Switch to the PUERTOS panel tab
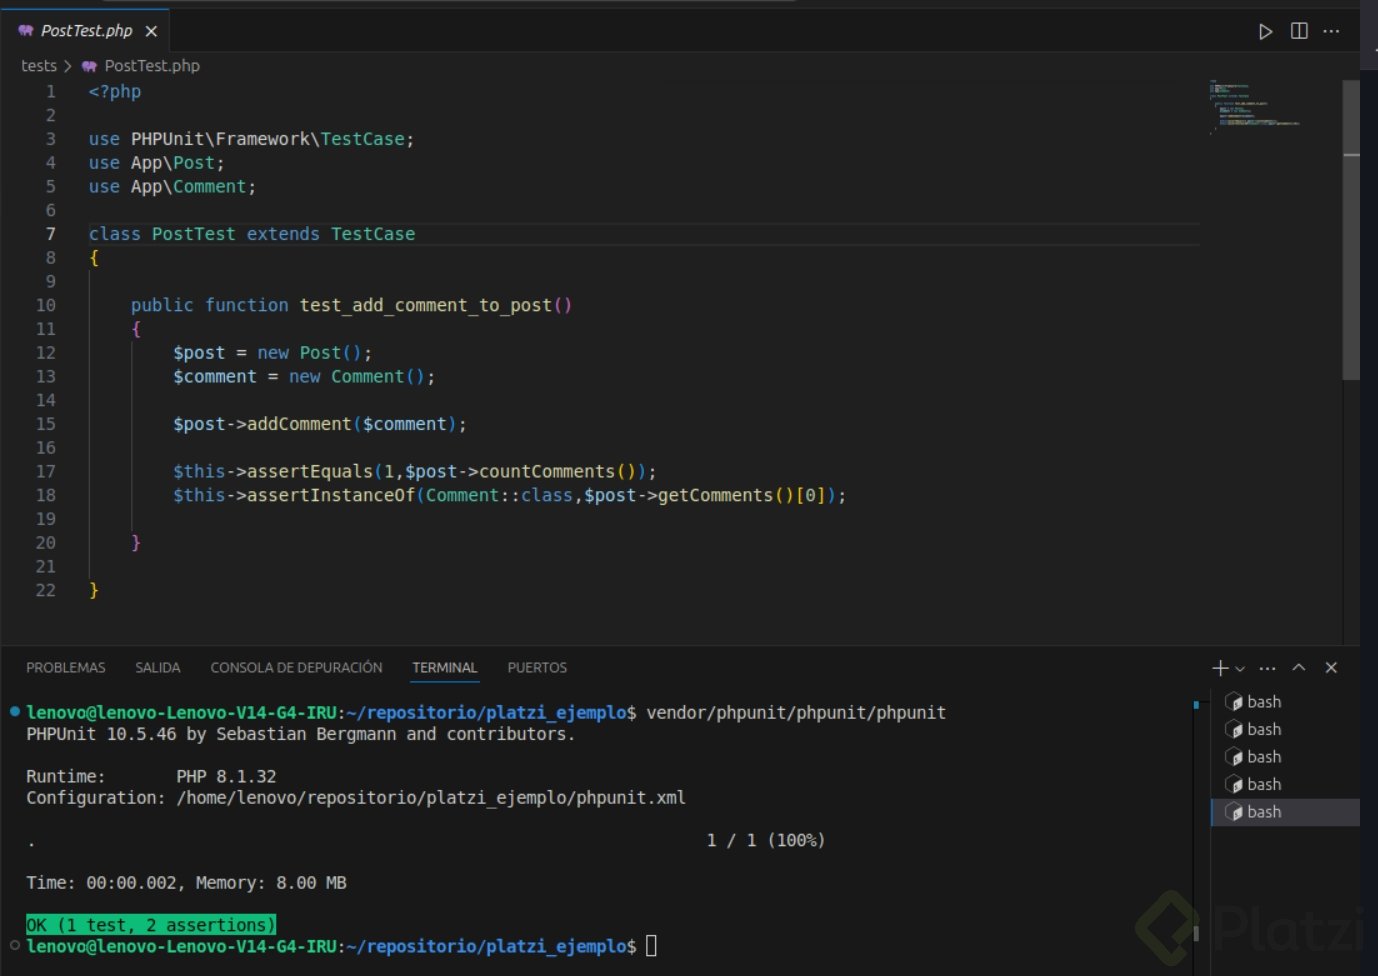 pos(537,668)
